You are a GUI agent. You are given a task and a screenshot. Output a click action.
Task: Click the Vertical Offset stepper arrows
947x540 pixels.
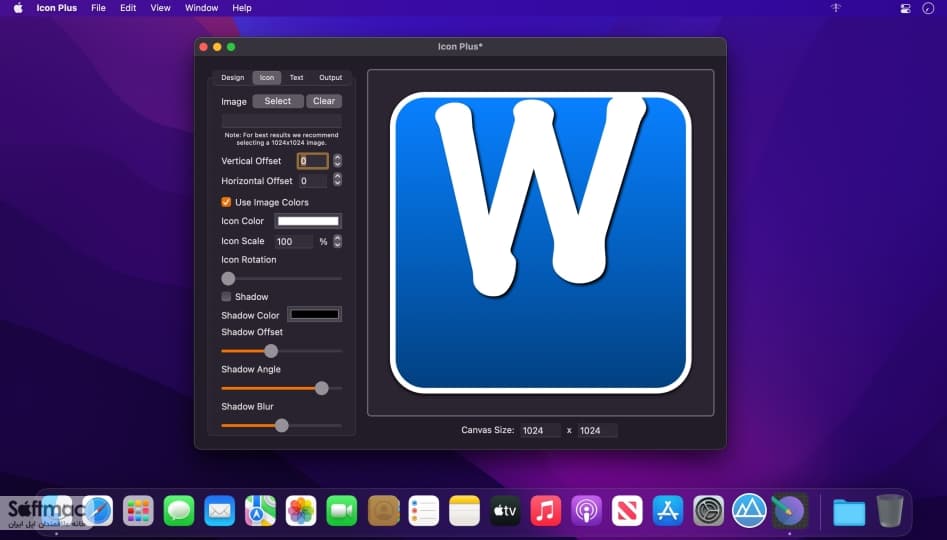337,161
